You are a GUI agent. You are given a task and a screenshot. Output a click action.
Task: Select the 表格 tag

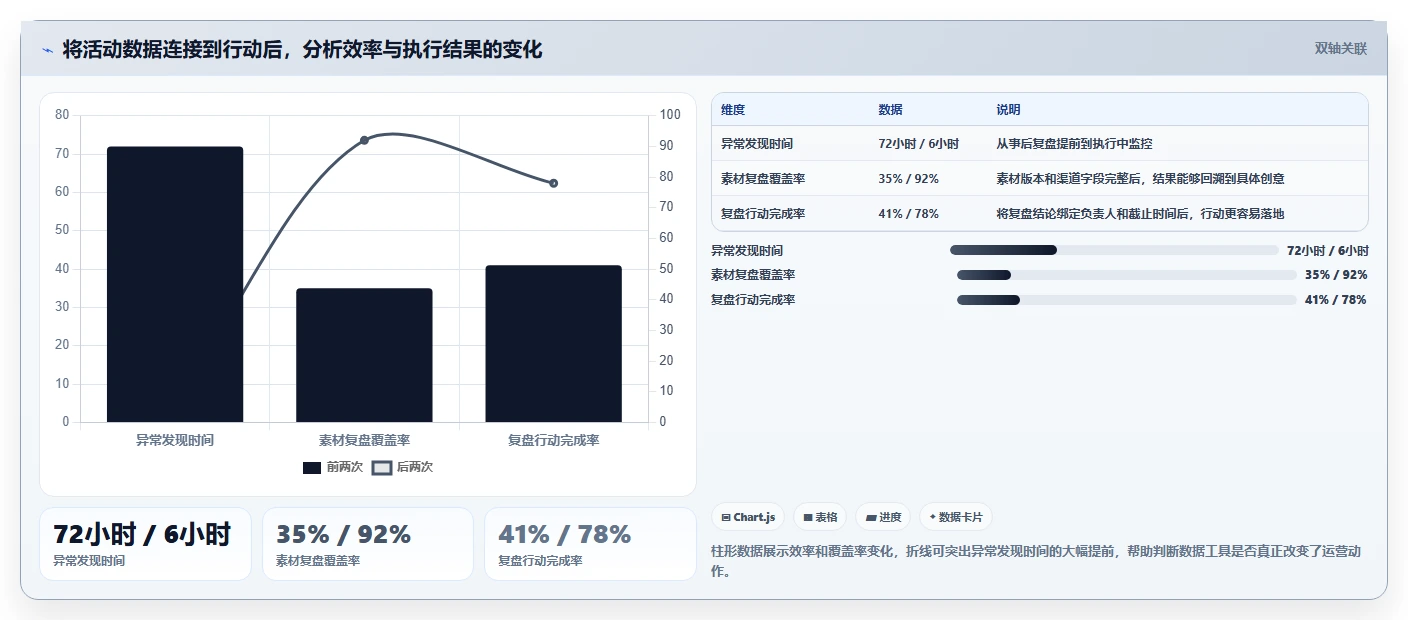pyautogui.click(x=820, y=517)
